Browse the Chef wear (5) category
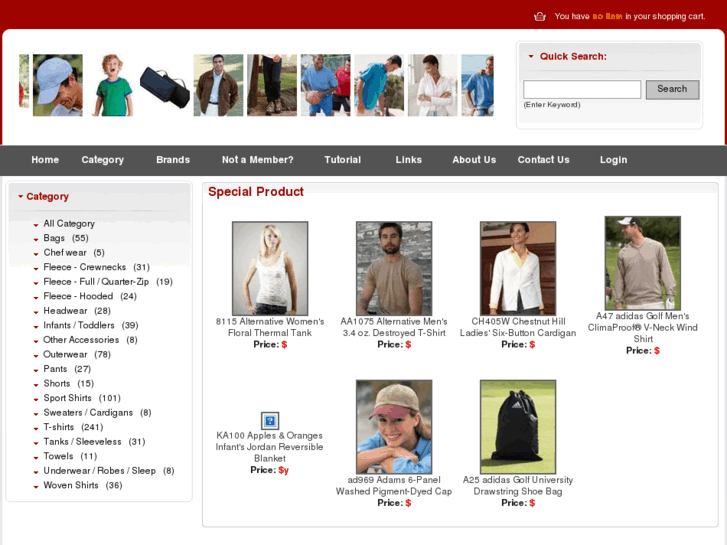The image size is (727, 545). click(74, 252)
